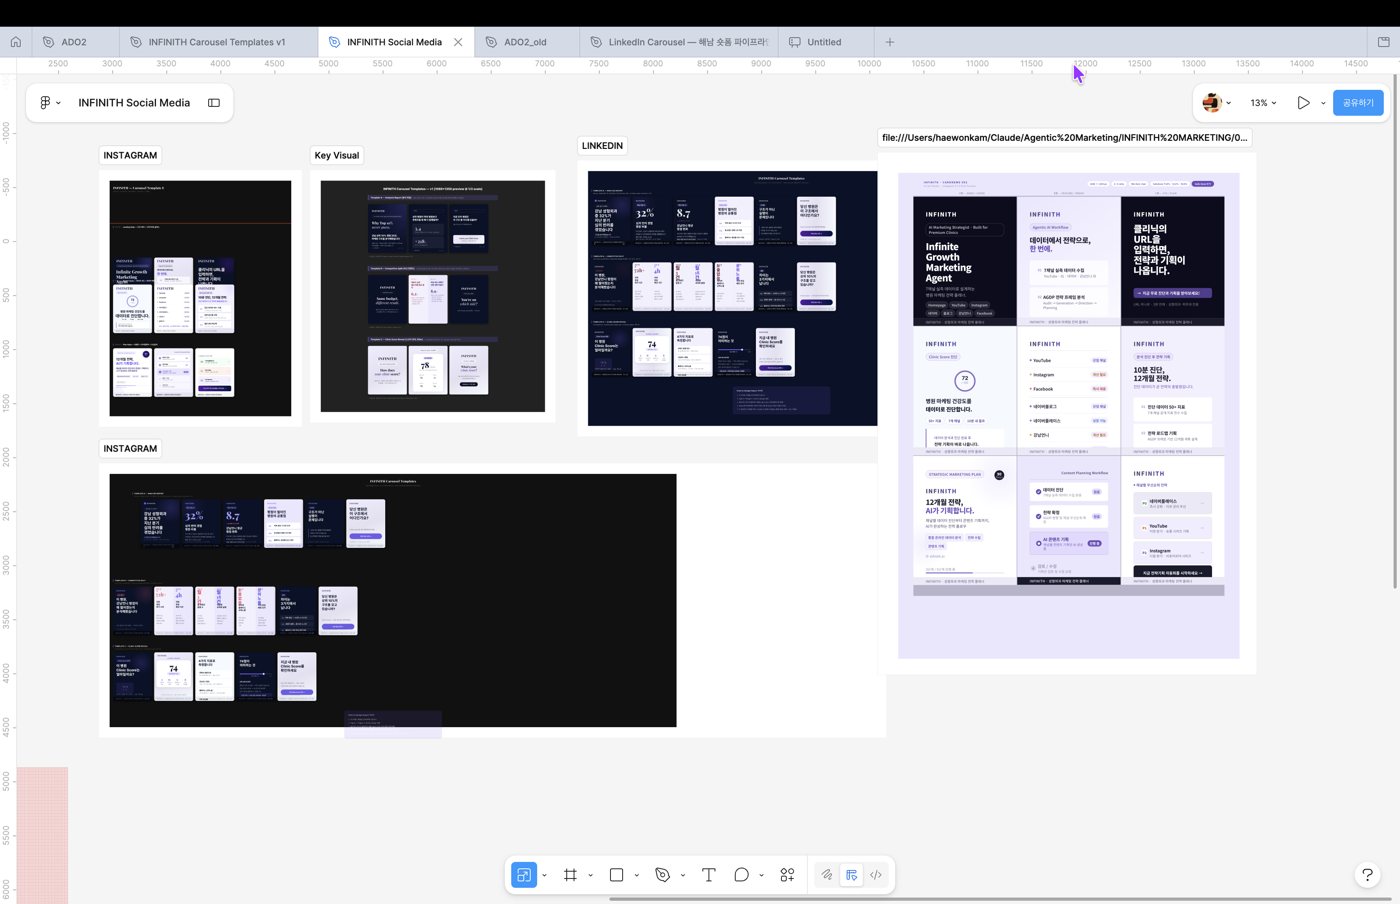Switch to the ADO2 tab
Viewport: 1400px width, 904px height.
(74, 42)
